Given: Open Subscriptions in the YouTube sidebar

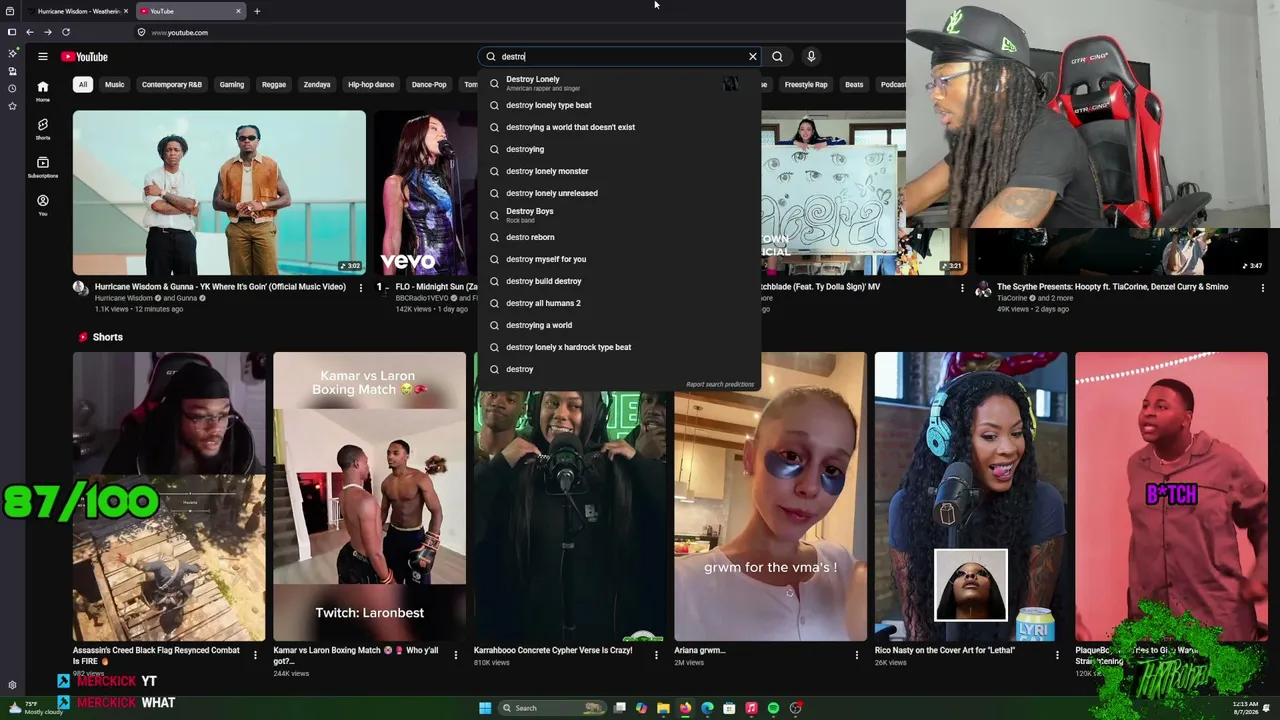Looking at the screenshot, I should (43, 167).
